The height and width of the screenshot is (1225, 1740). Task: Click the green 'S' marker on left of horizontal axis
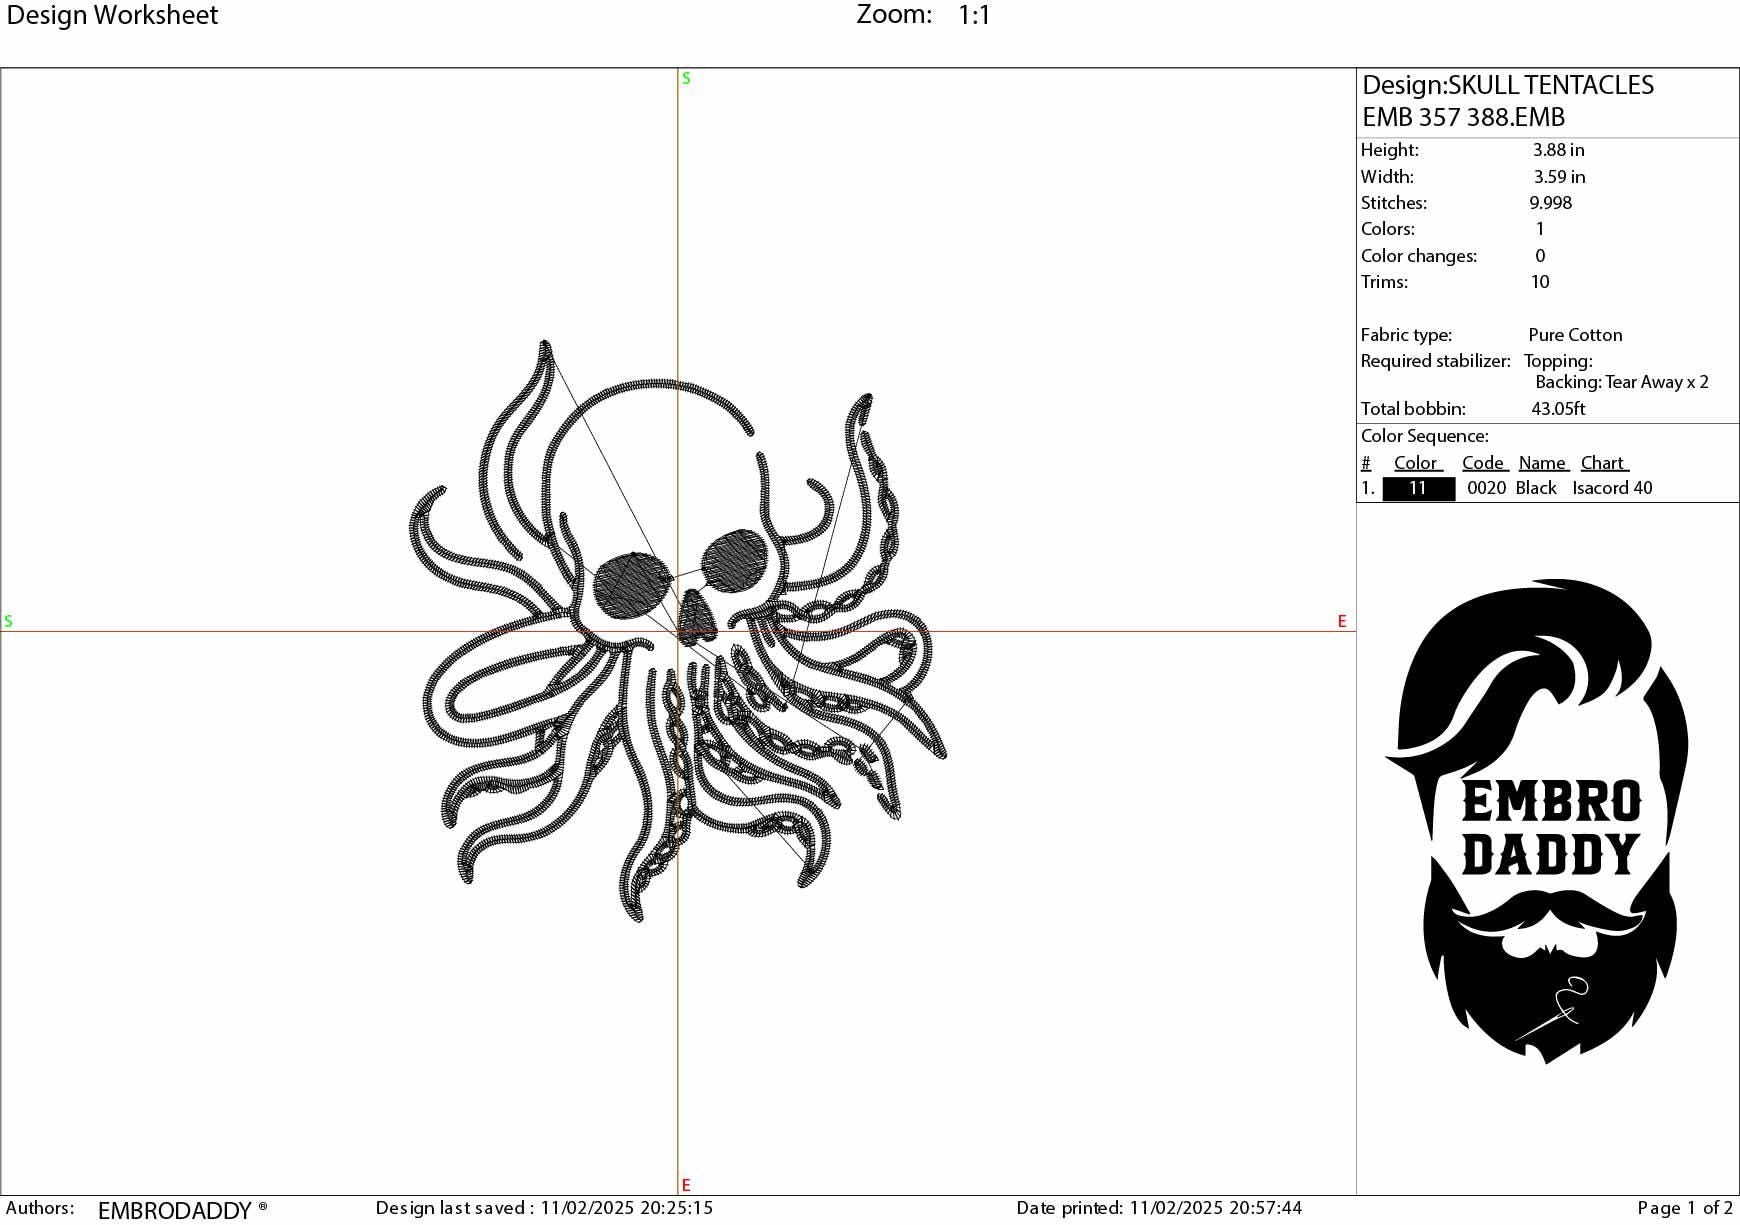pos(8,621)
